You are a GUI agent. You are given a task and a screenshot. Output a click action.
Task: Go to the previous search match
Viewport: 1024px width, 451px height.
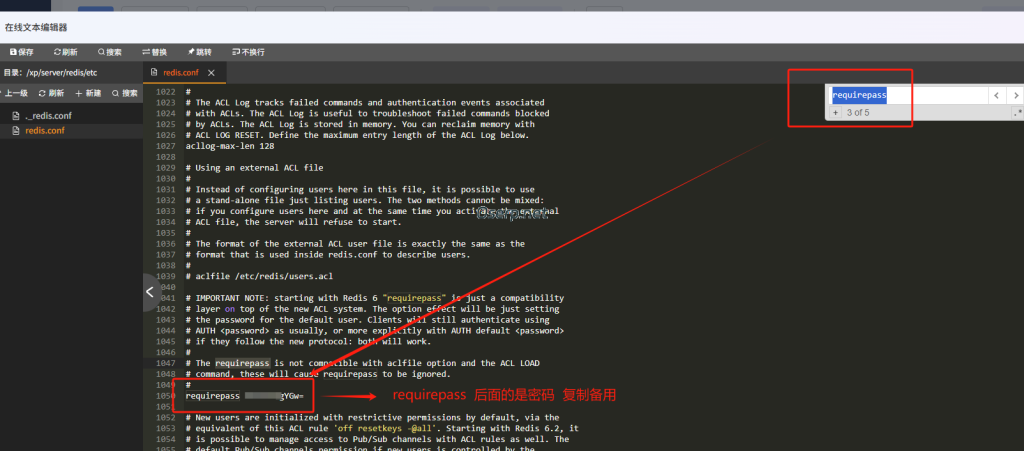point(996,95)
